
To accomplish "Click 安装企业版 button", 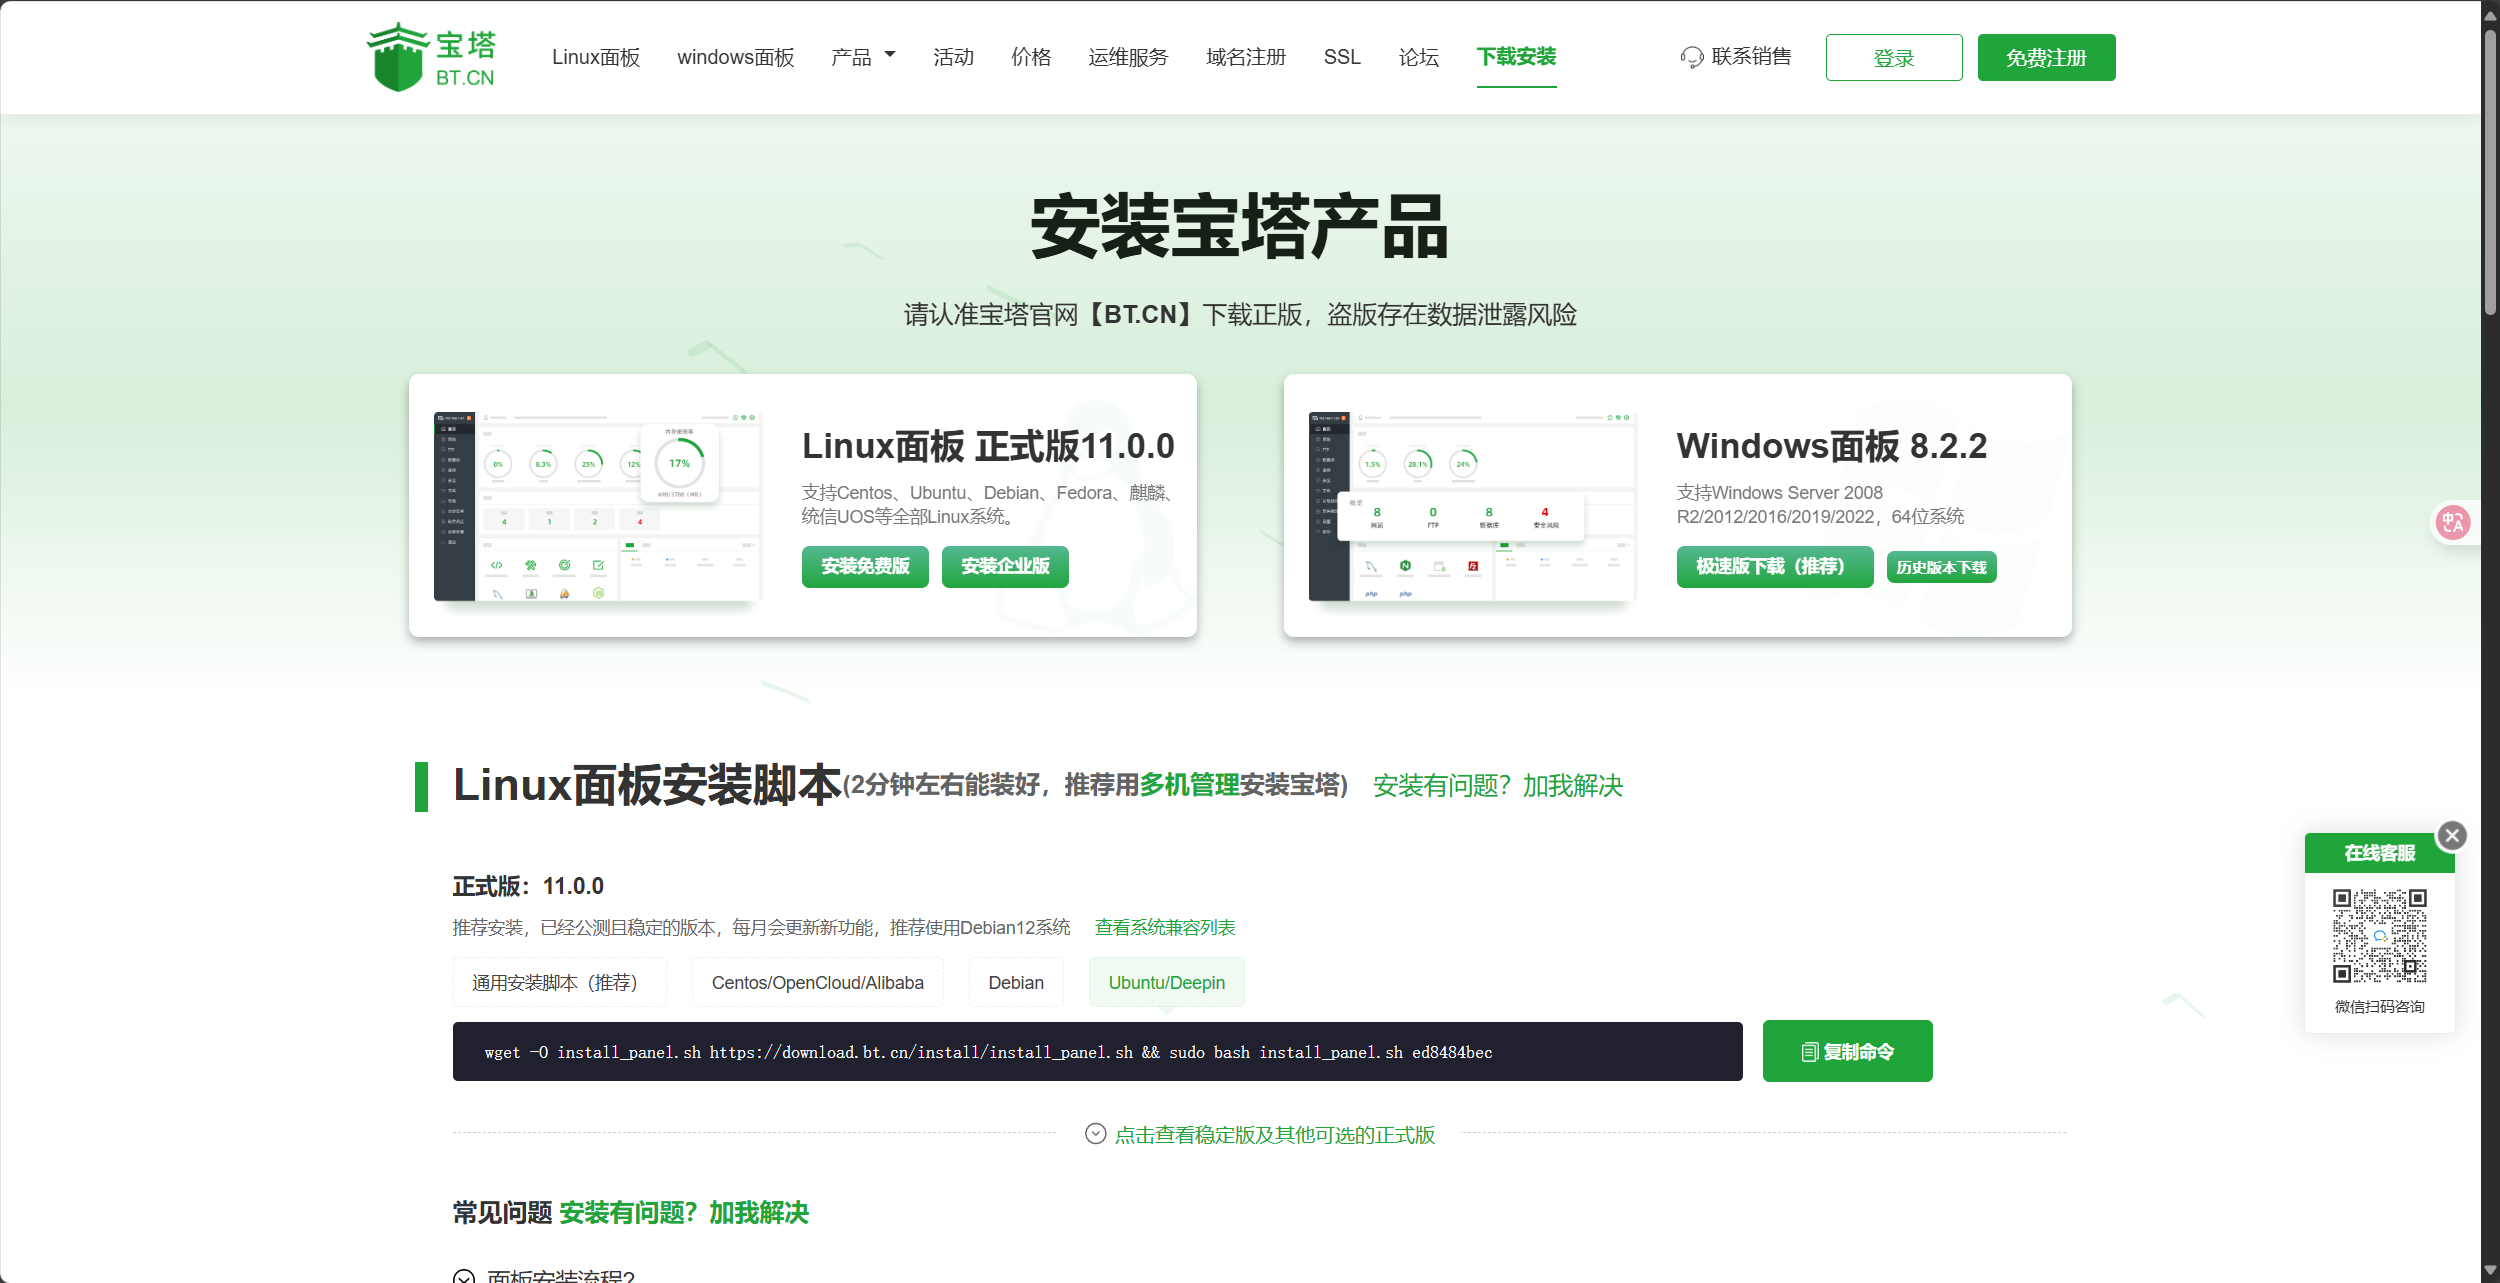I will click(1005, 566).
